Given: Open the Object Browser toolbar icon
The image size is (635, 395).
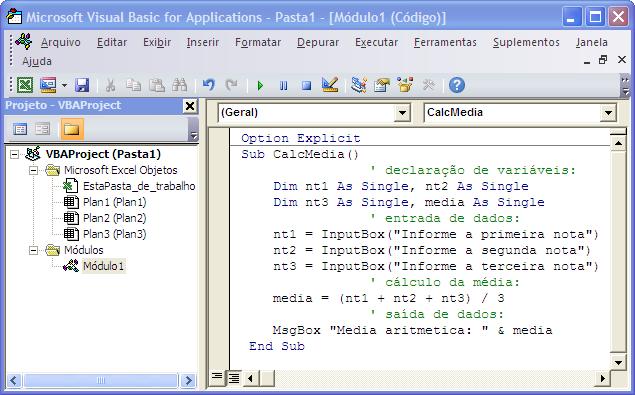Looking at the screenshot, I should [405, 85].
